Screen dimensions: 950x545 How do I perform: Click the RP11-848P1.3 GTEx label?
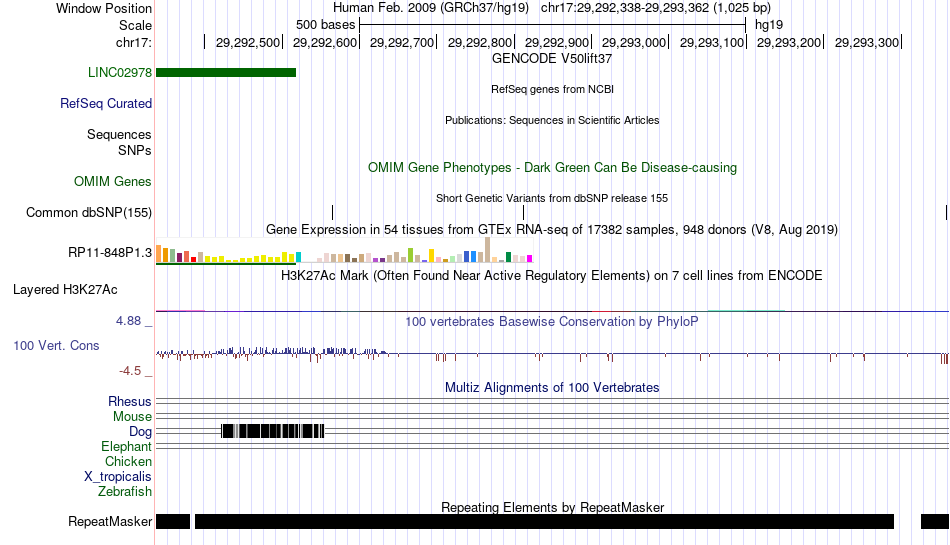pos(110,253)
